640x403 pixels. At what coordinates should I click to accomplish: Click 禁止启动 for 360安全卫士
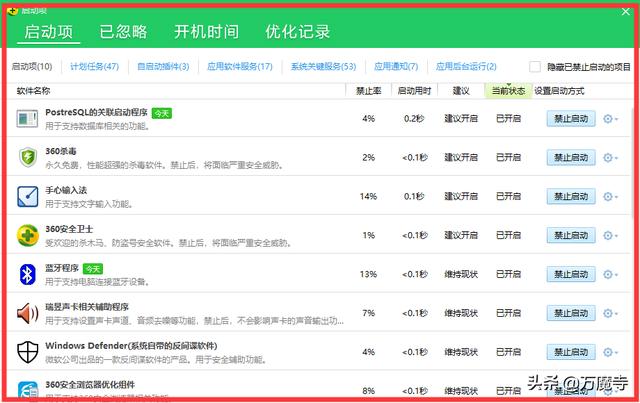(571, 236)
